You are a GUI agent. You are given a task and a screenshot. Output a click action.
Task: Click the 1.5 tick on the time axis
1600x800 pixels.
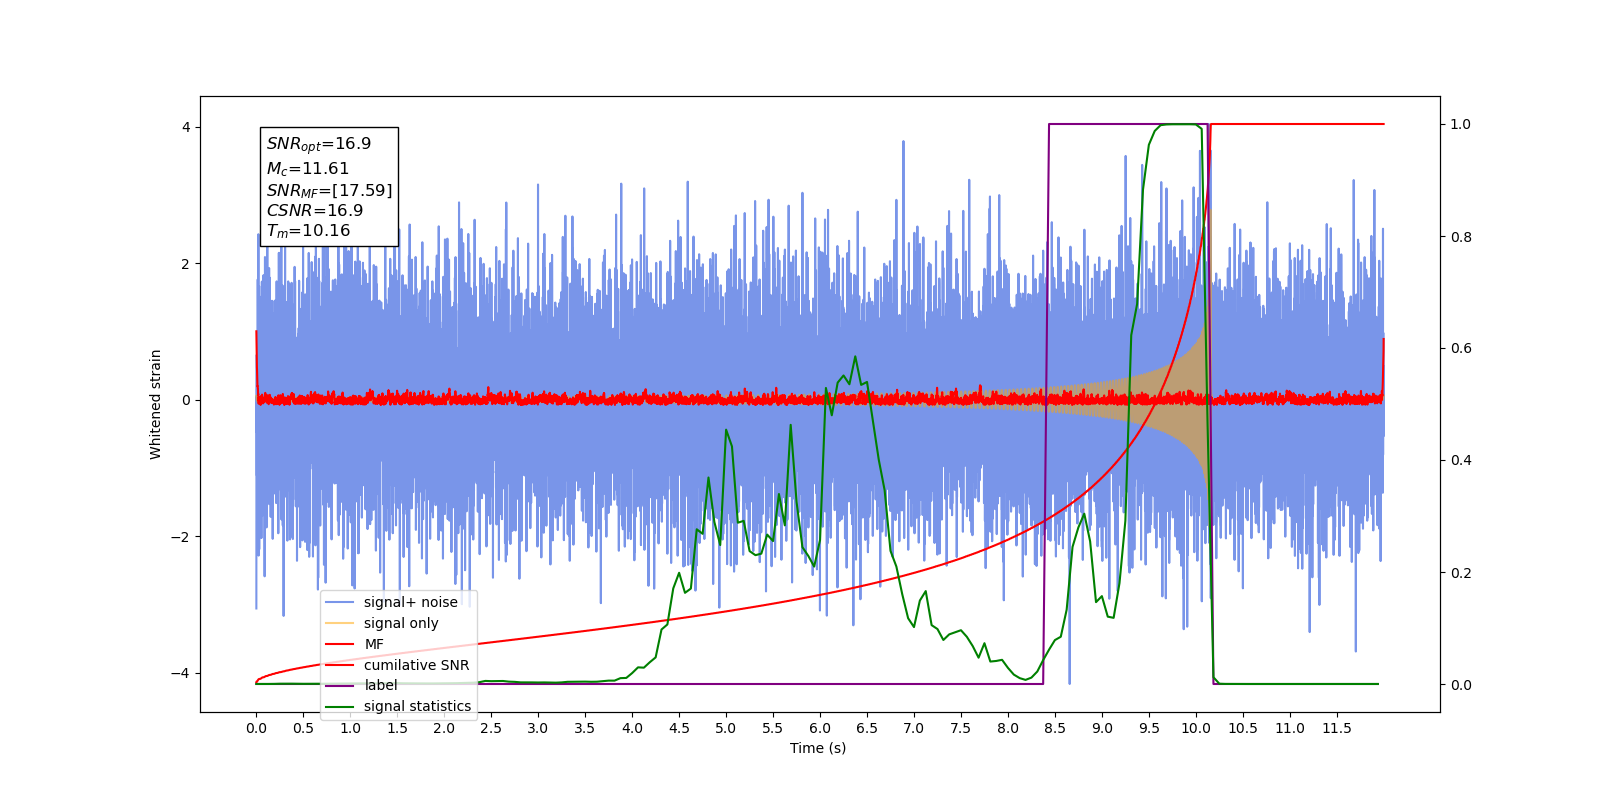pyautogui.click(x=397, y=728)
